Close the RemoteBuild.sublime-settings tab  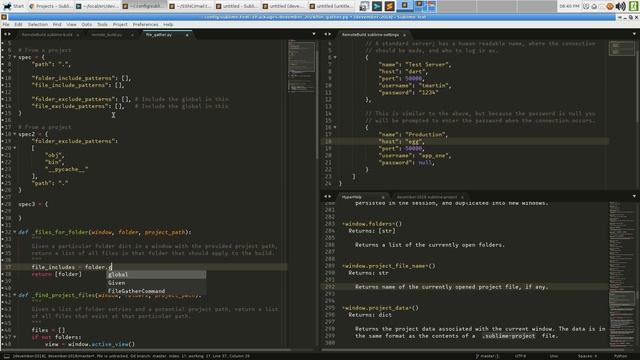click(404, 35)
